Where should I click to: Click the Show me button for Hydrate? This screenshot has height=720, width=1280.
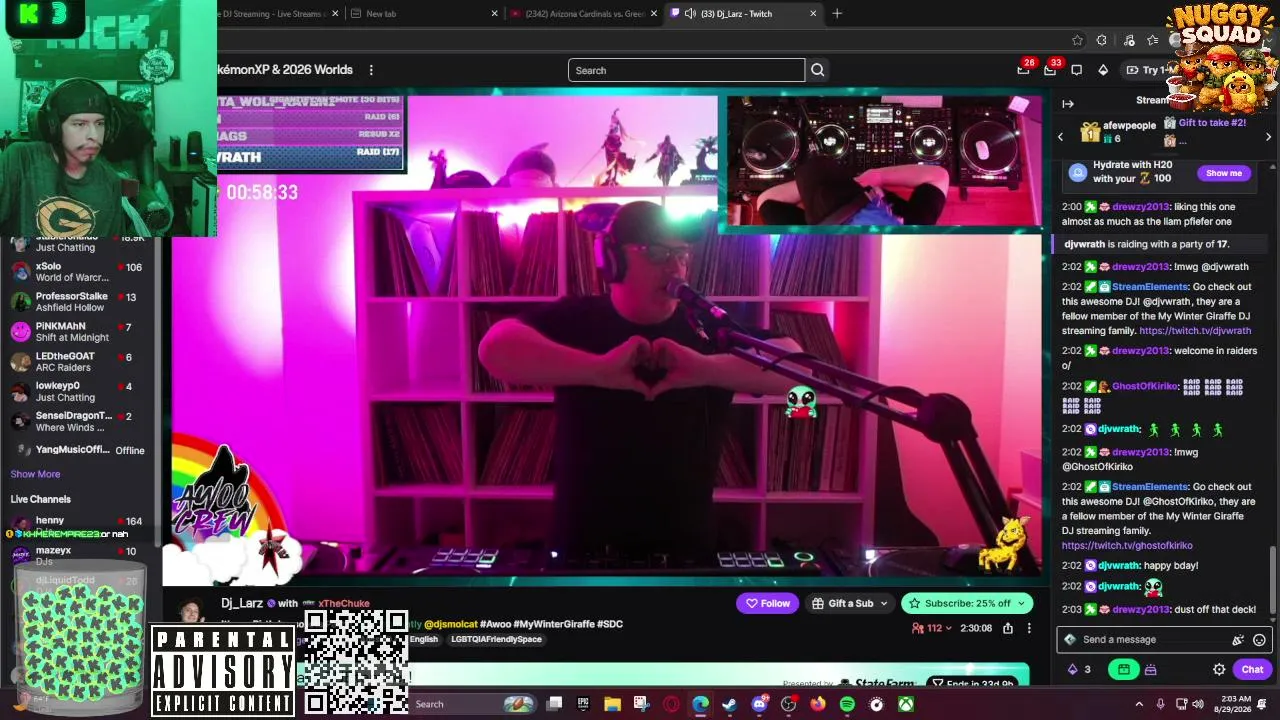(1224, 173)
